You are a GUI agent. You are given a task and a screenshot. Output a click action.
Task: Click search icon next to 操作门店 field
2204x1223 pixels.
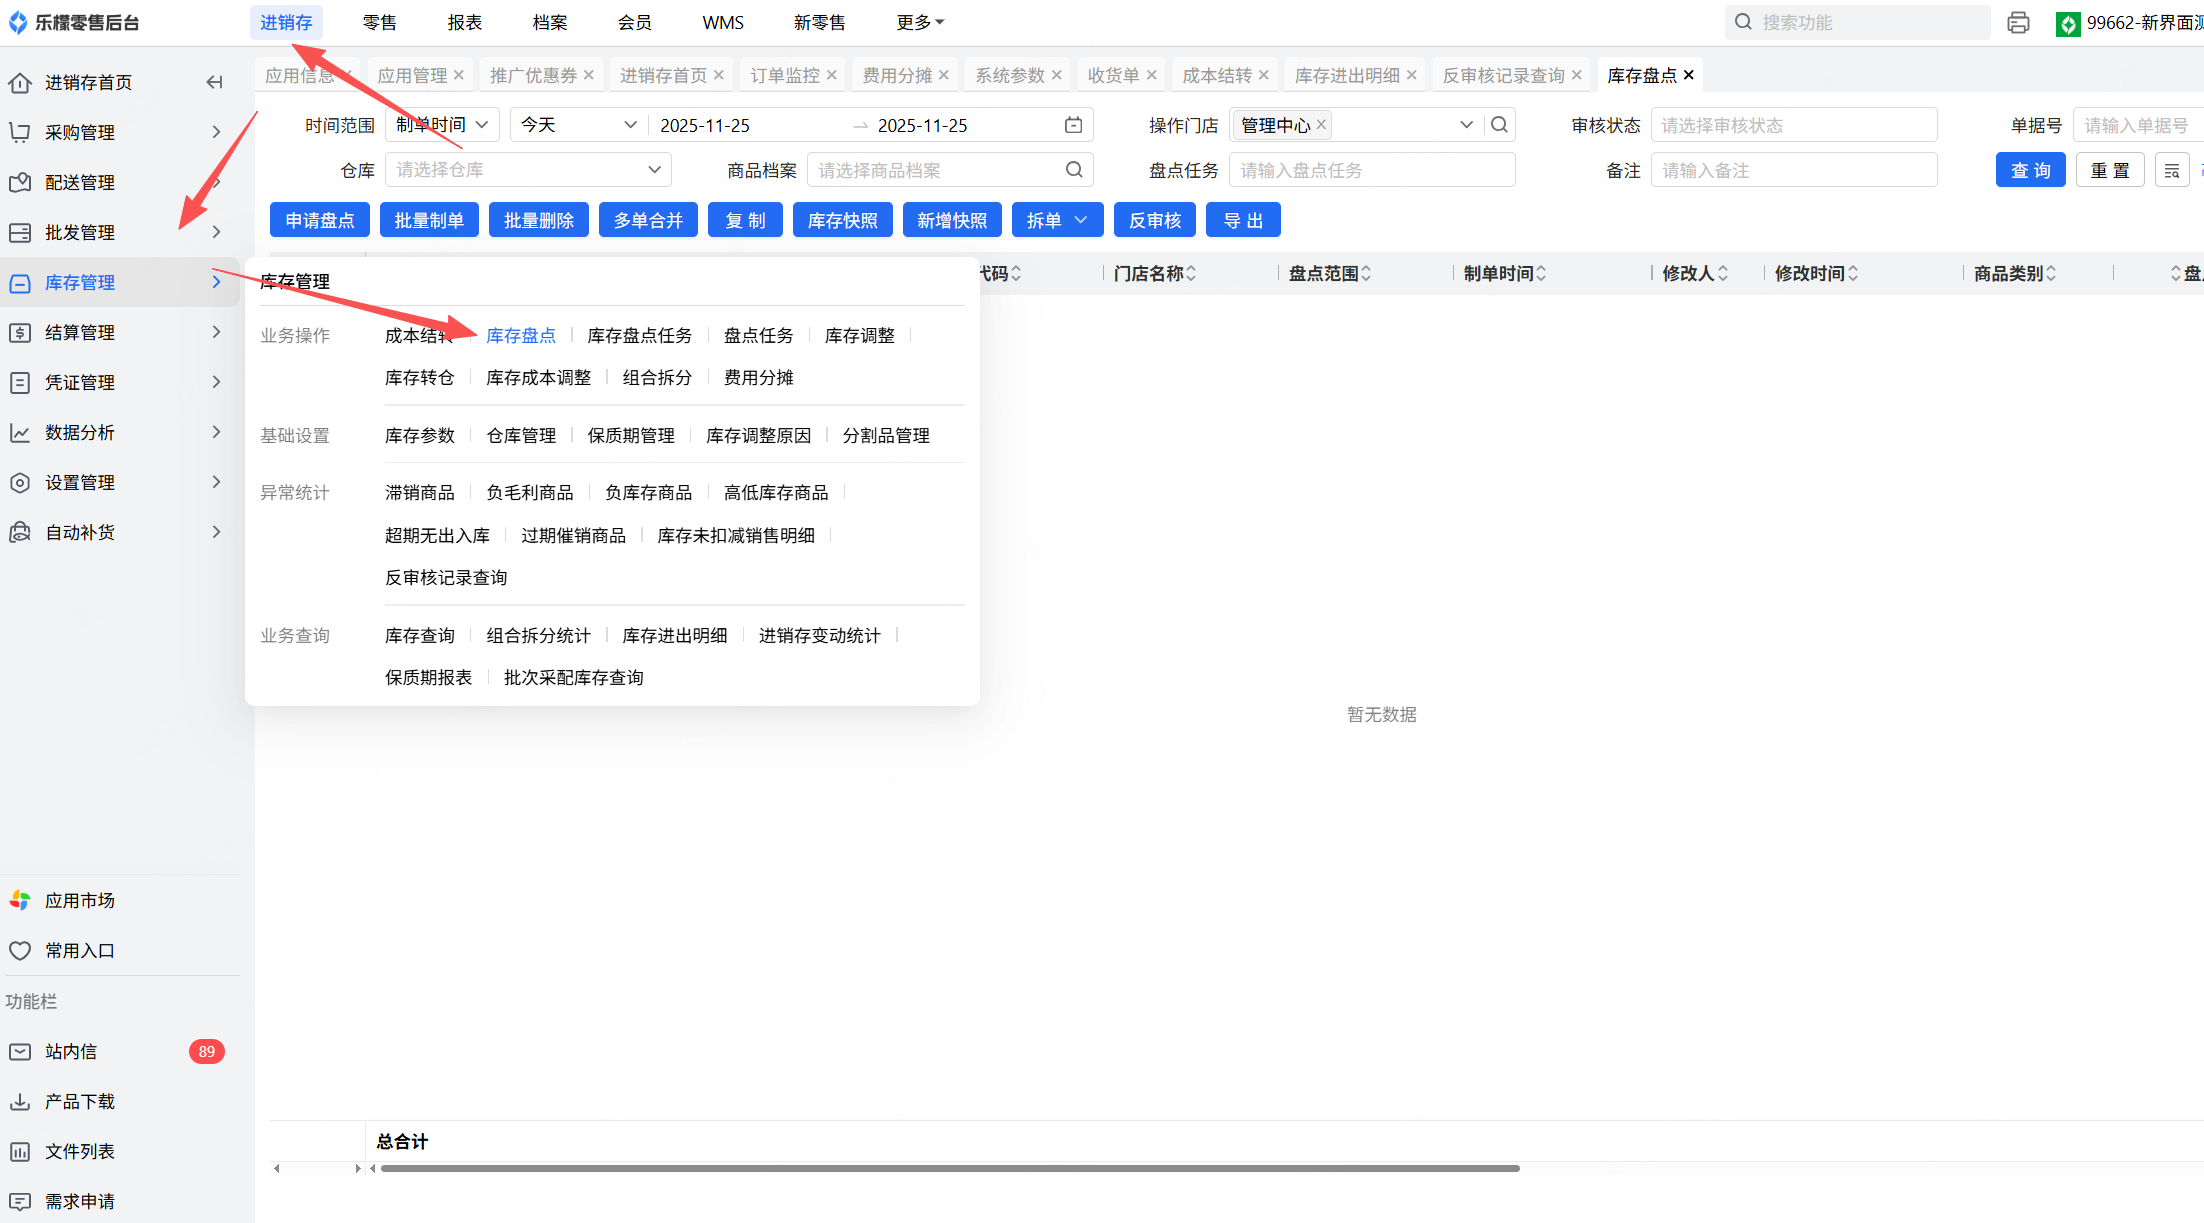tap(1499, 125)
